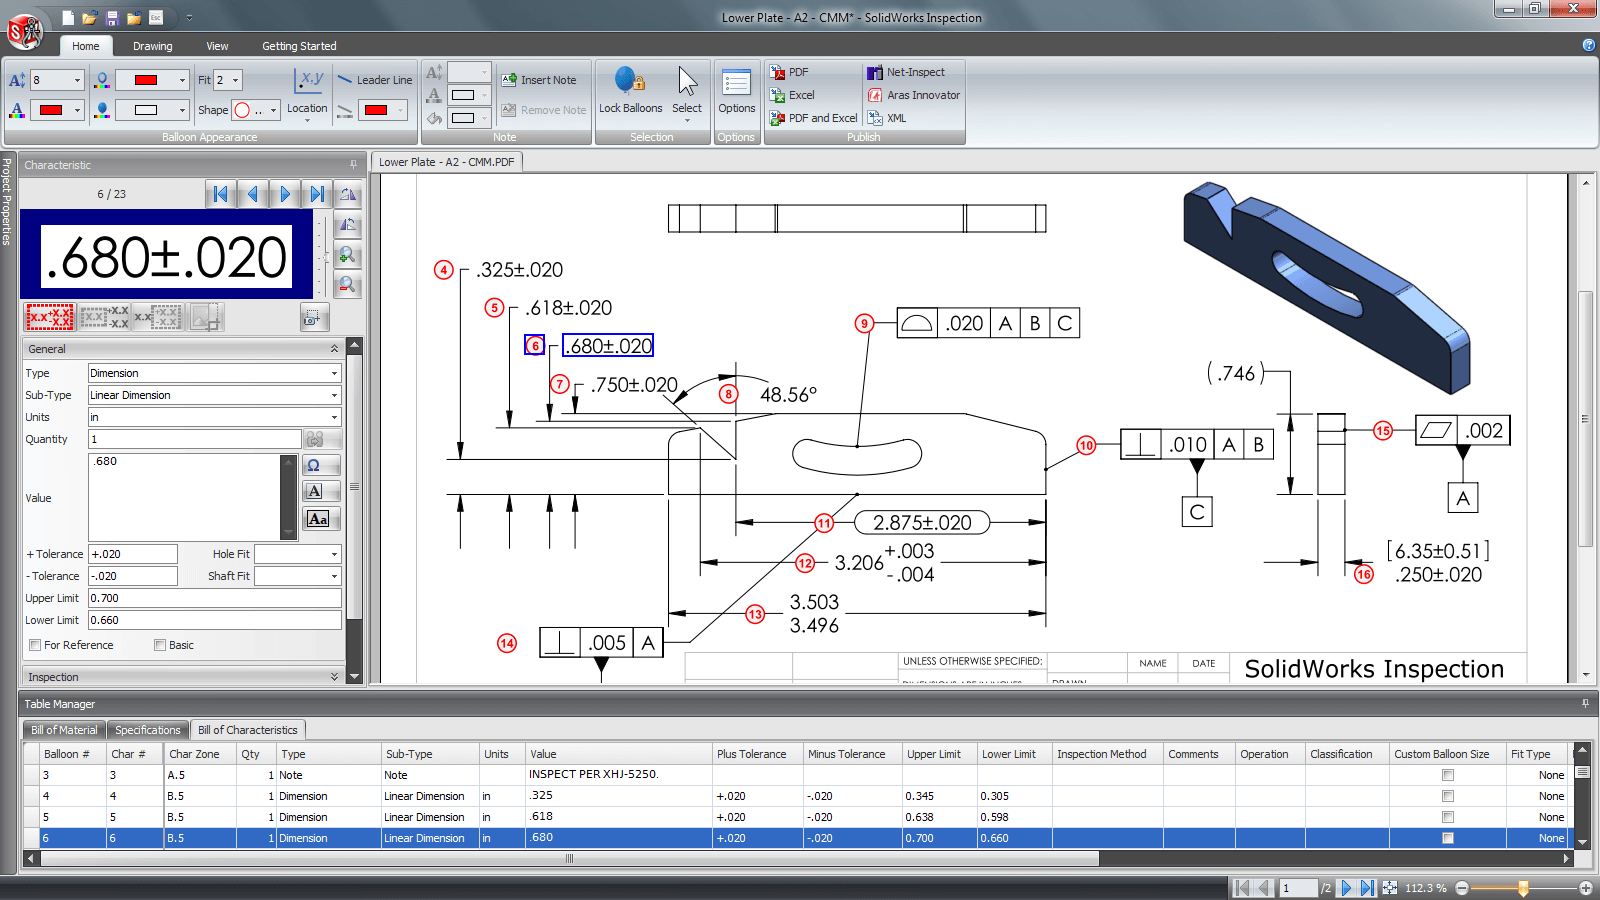1600x900 pixels.
Task: Click the capture region camera icon
Action: point(313,318)
